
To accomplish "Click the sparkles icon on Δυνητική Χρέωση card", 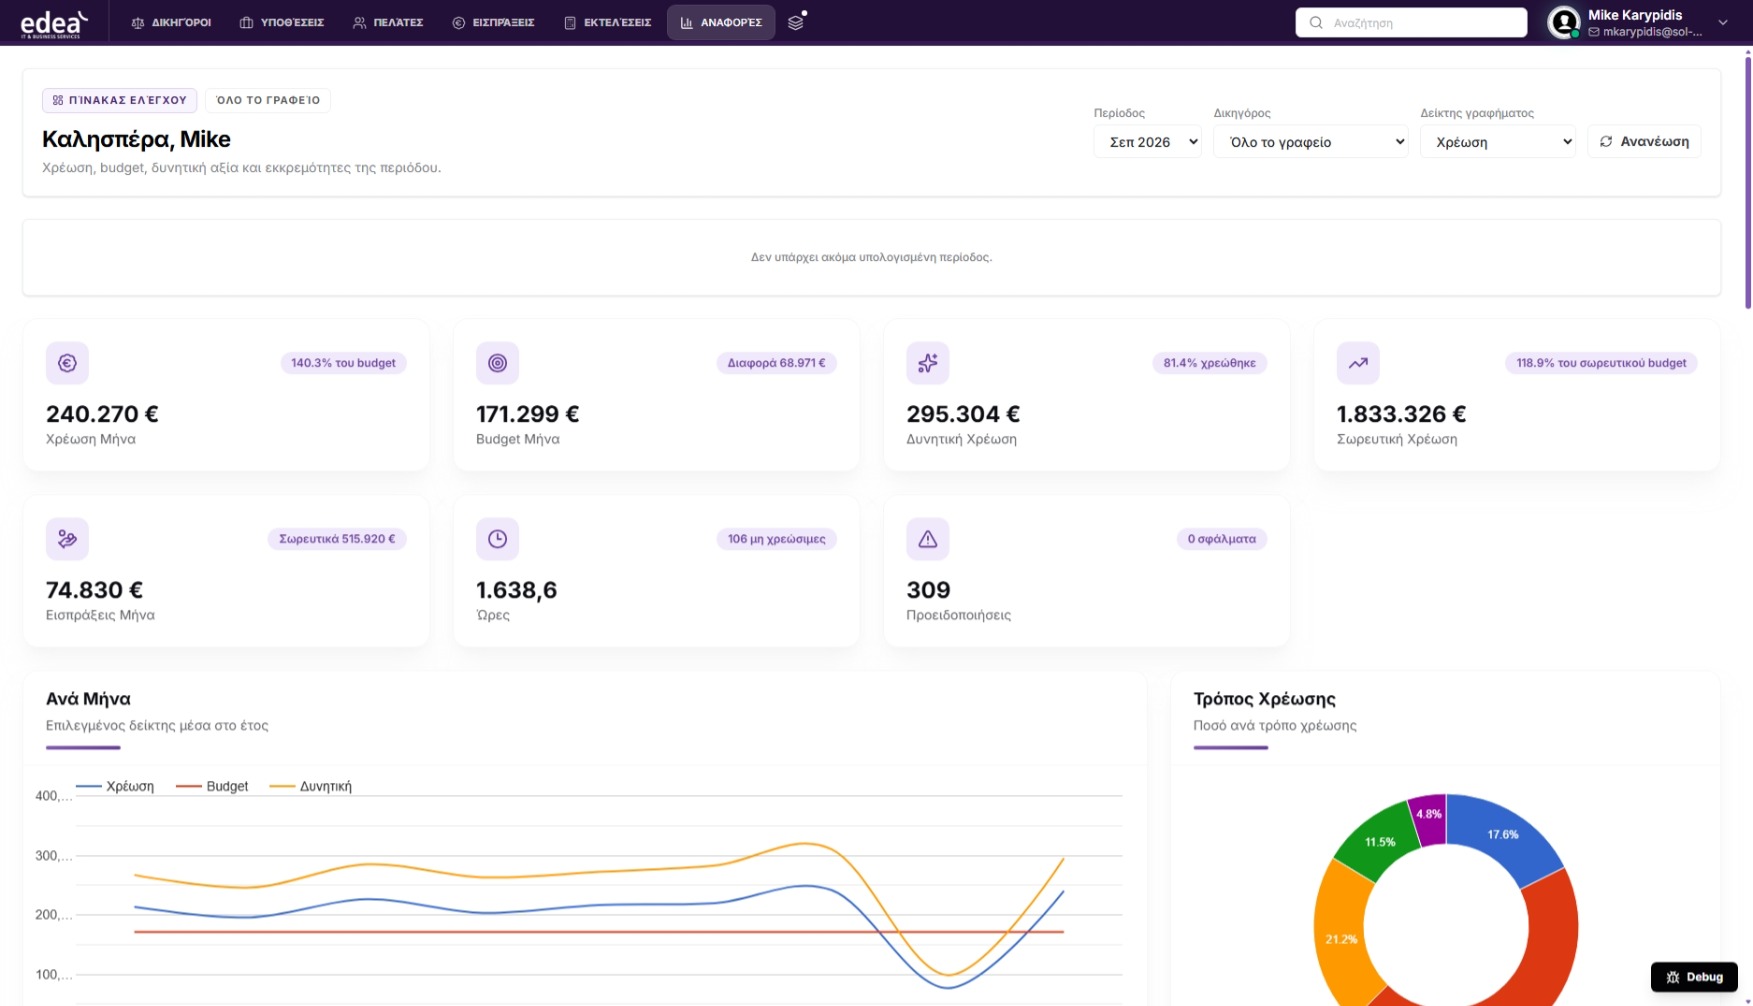I will [x=928, y=363].
